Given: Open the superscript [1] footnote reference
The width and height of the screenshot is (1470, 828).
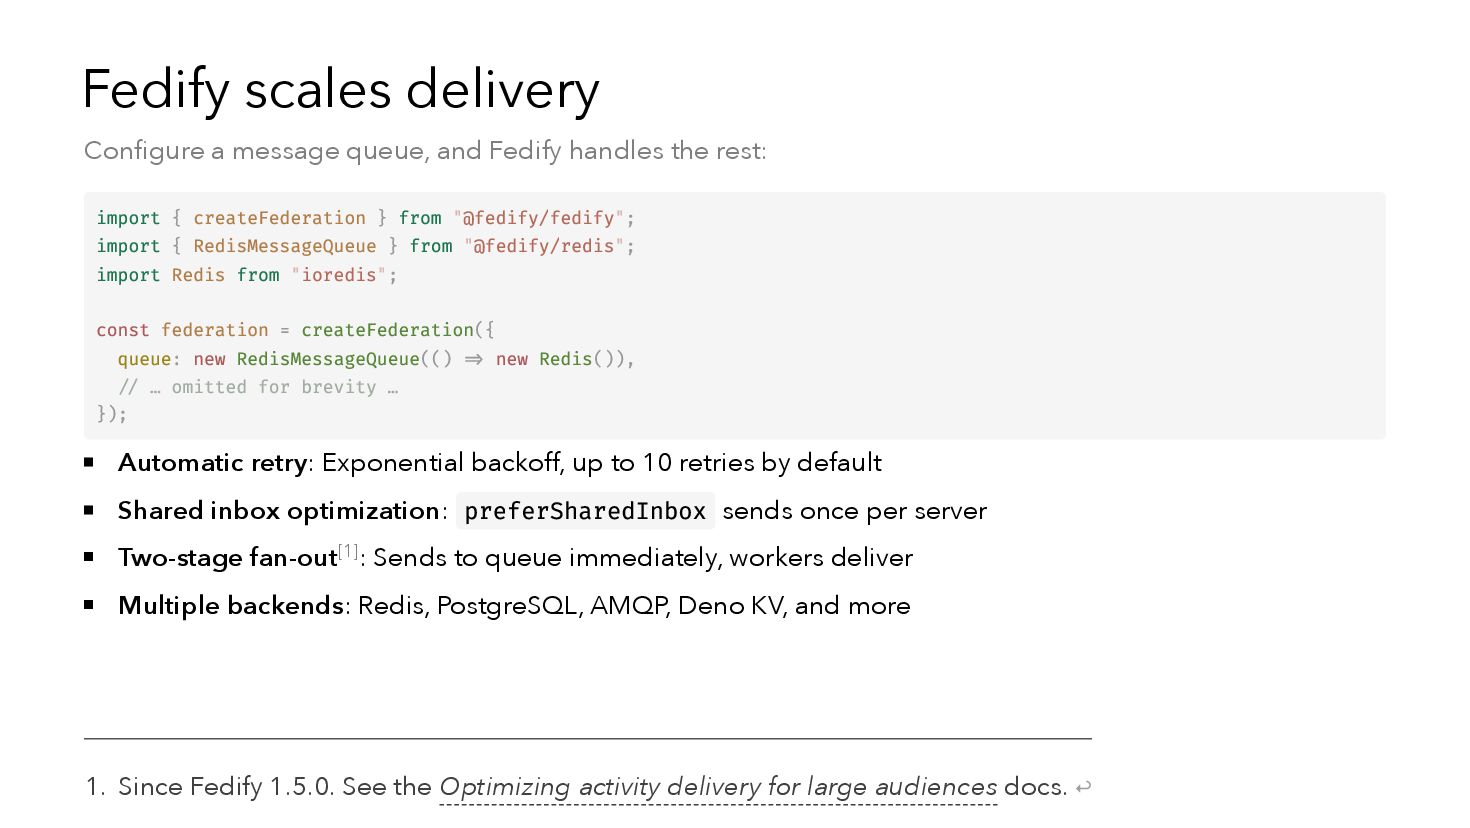Looking at the screenshot, I should (348, 551).
